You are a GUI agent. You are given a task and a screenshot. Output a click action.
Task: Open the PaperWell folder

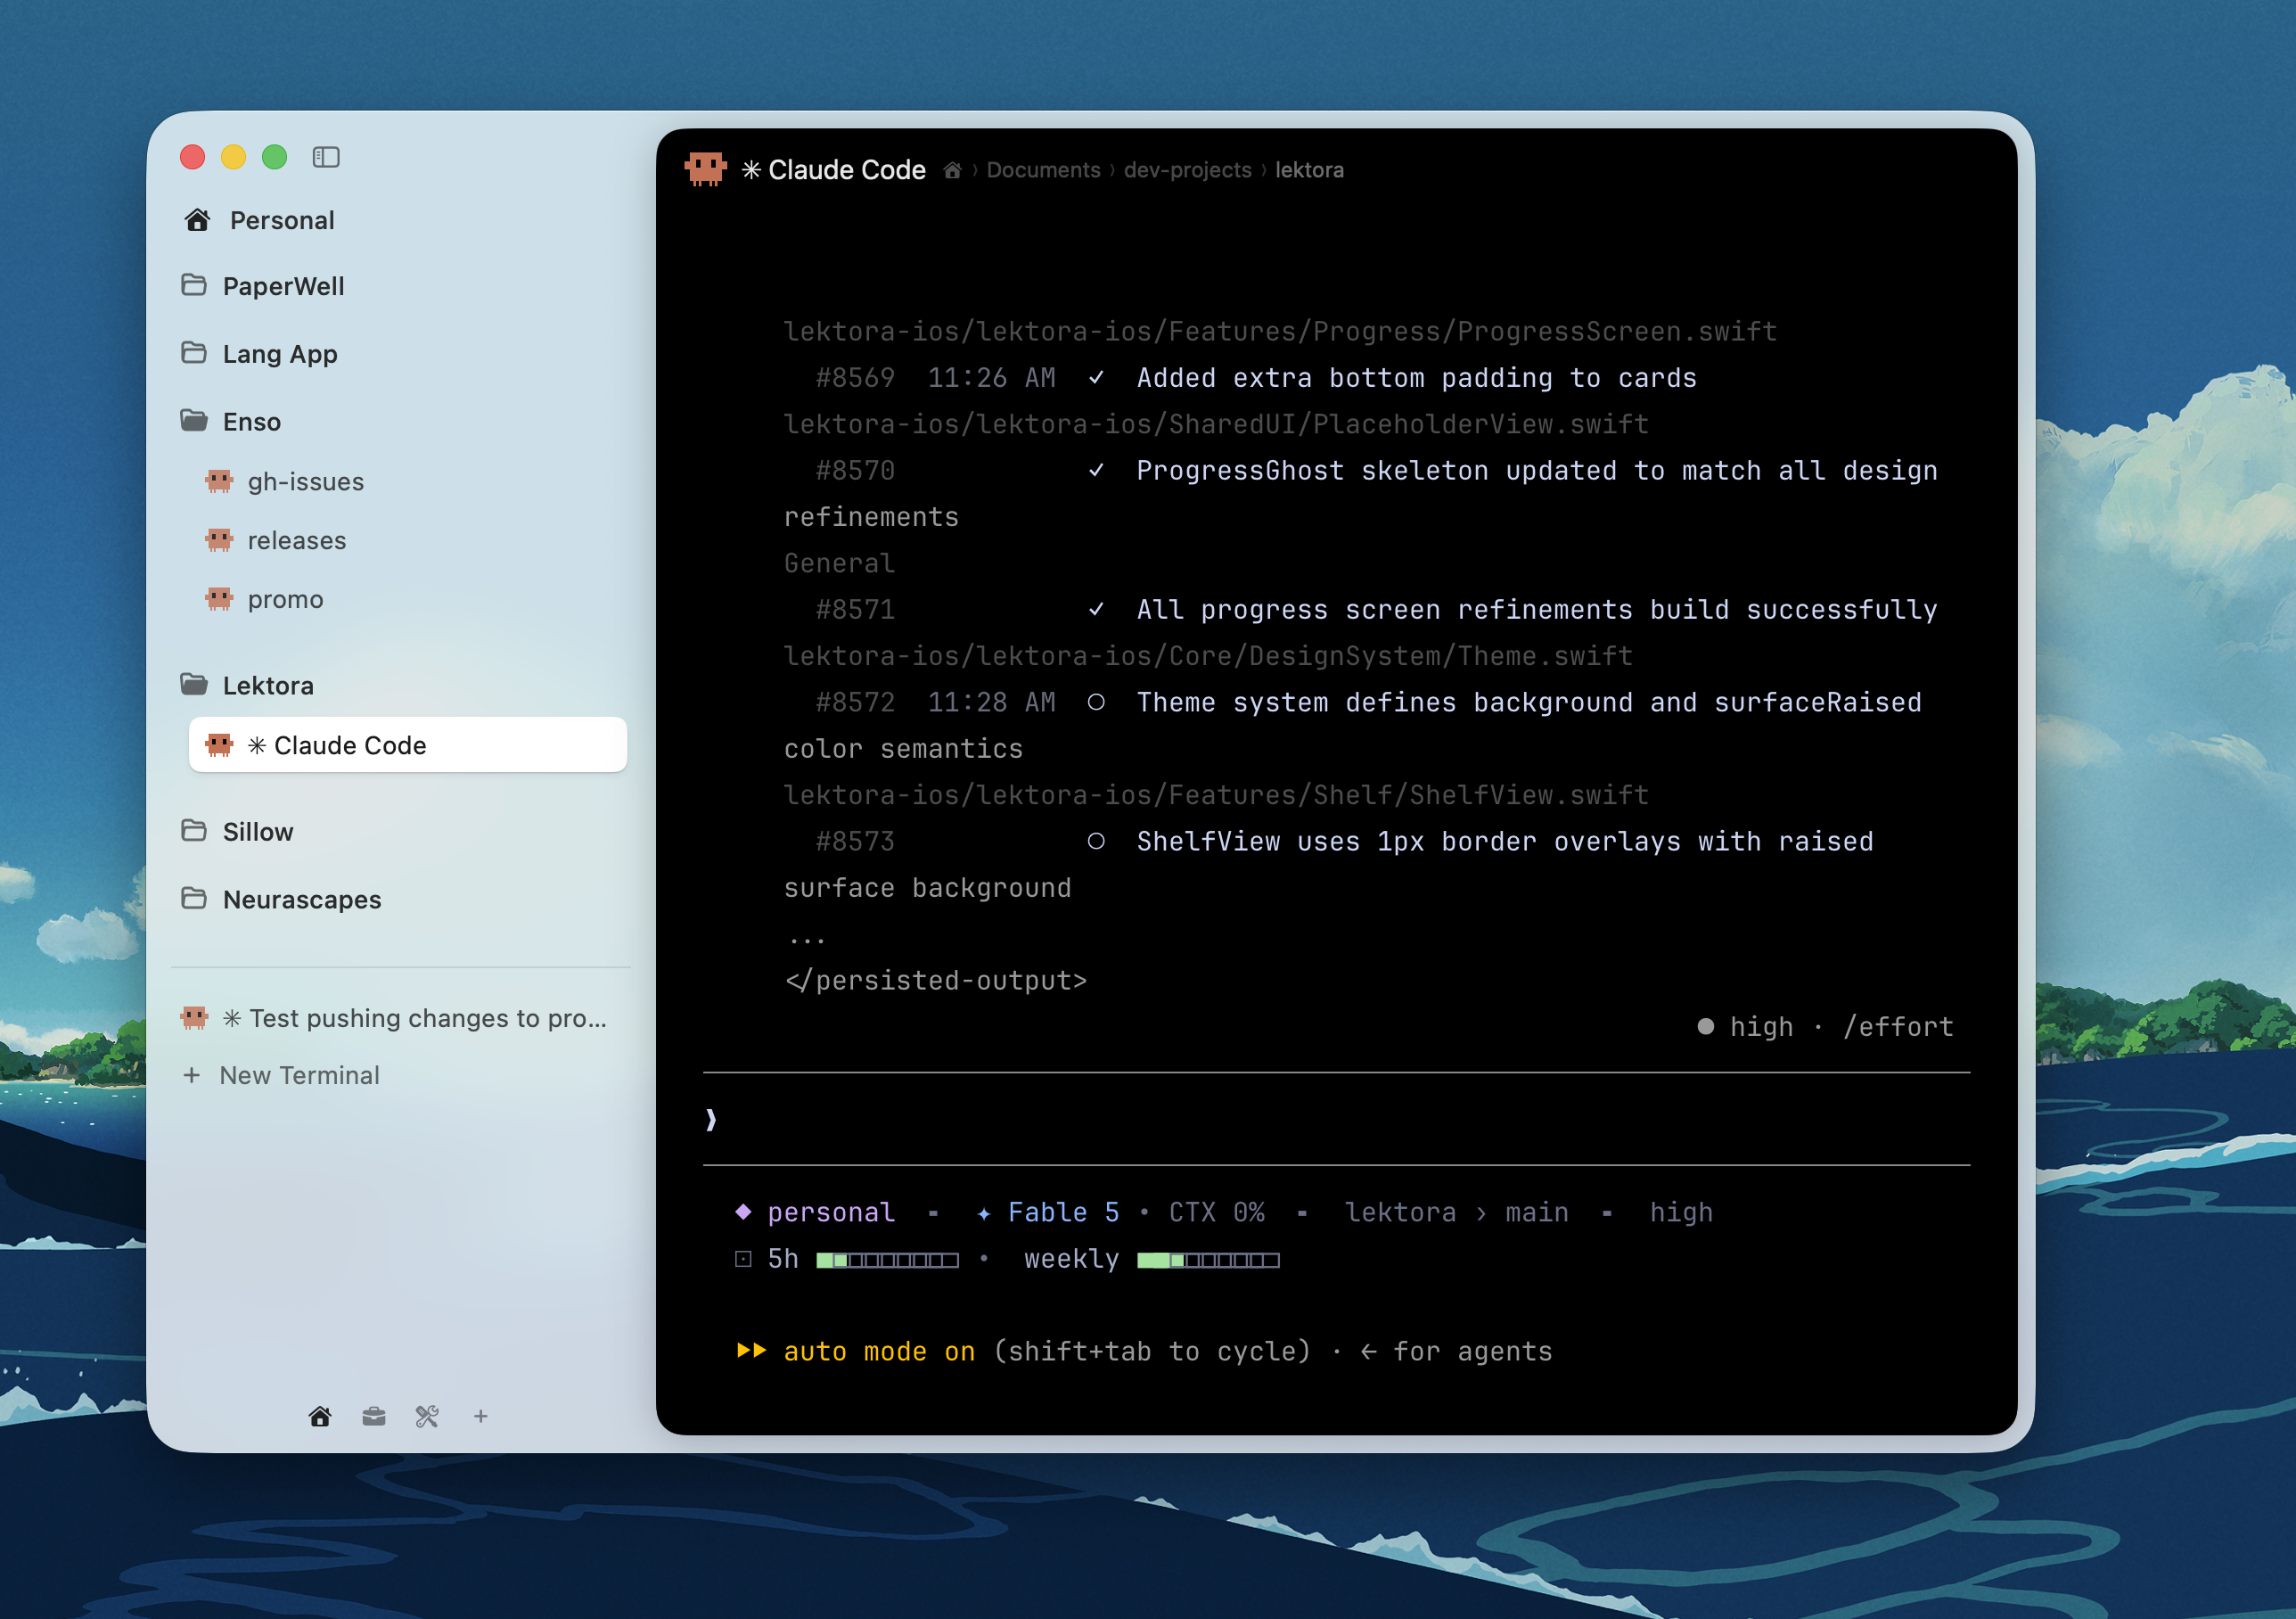[263, 286]
